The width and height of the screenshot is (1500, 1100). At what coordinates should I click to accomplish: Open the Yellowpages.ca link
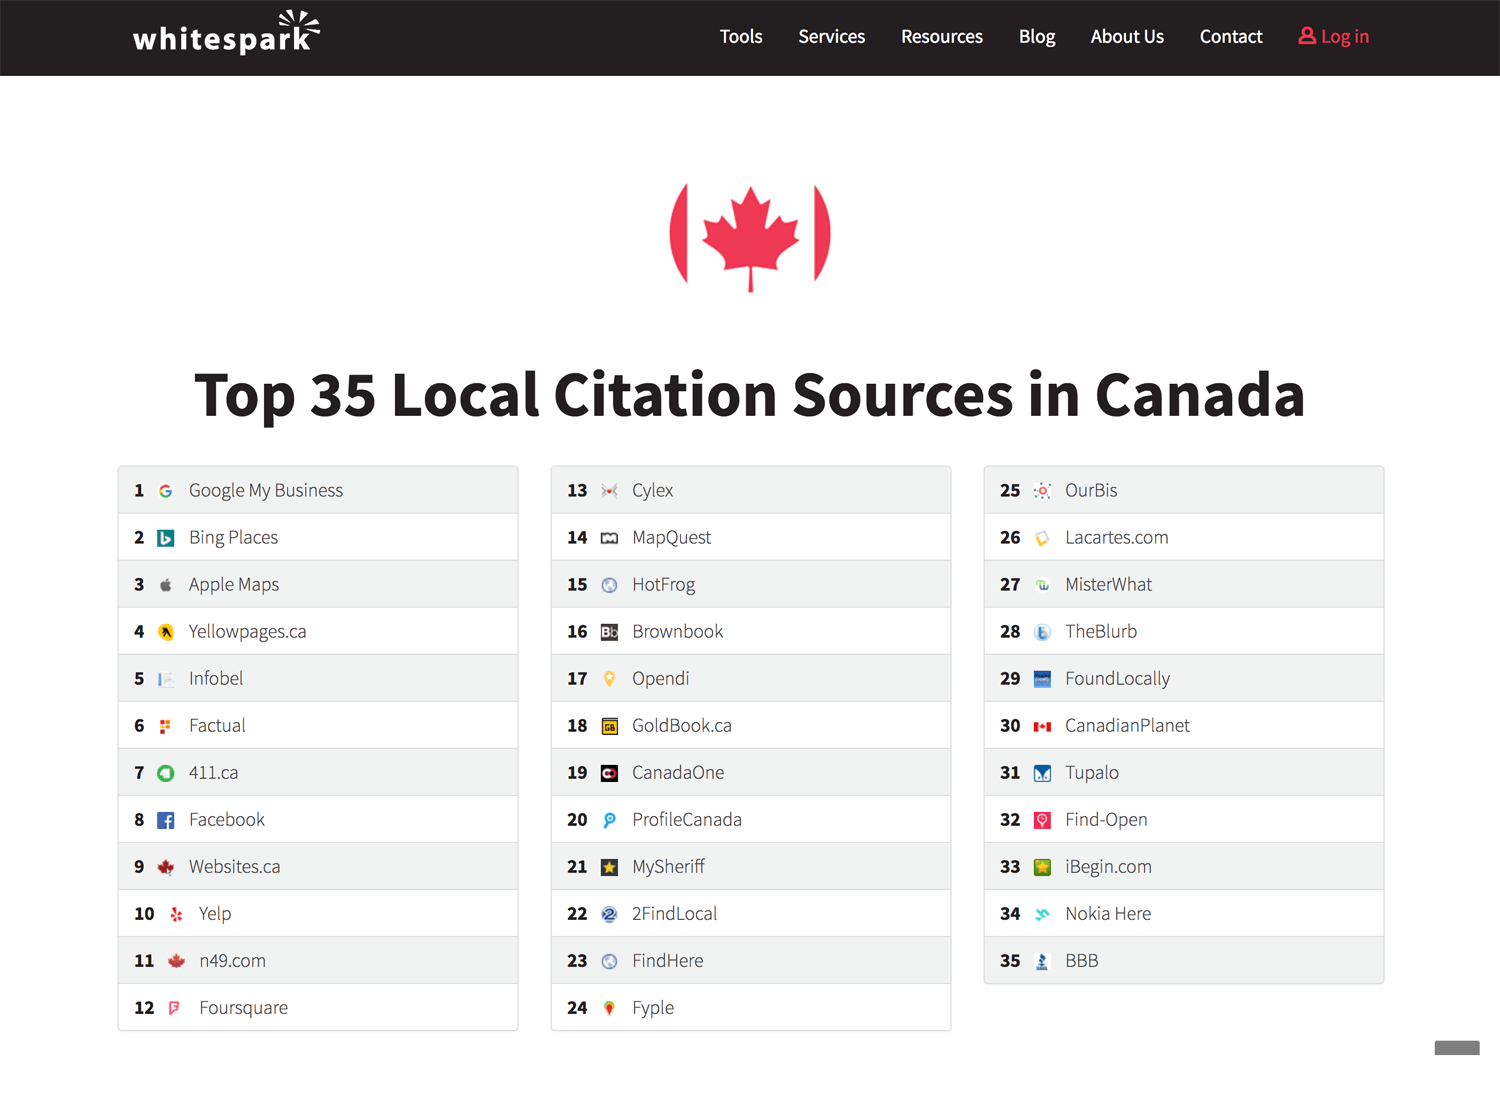click(248, 632)
